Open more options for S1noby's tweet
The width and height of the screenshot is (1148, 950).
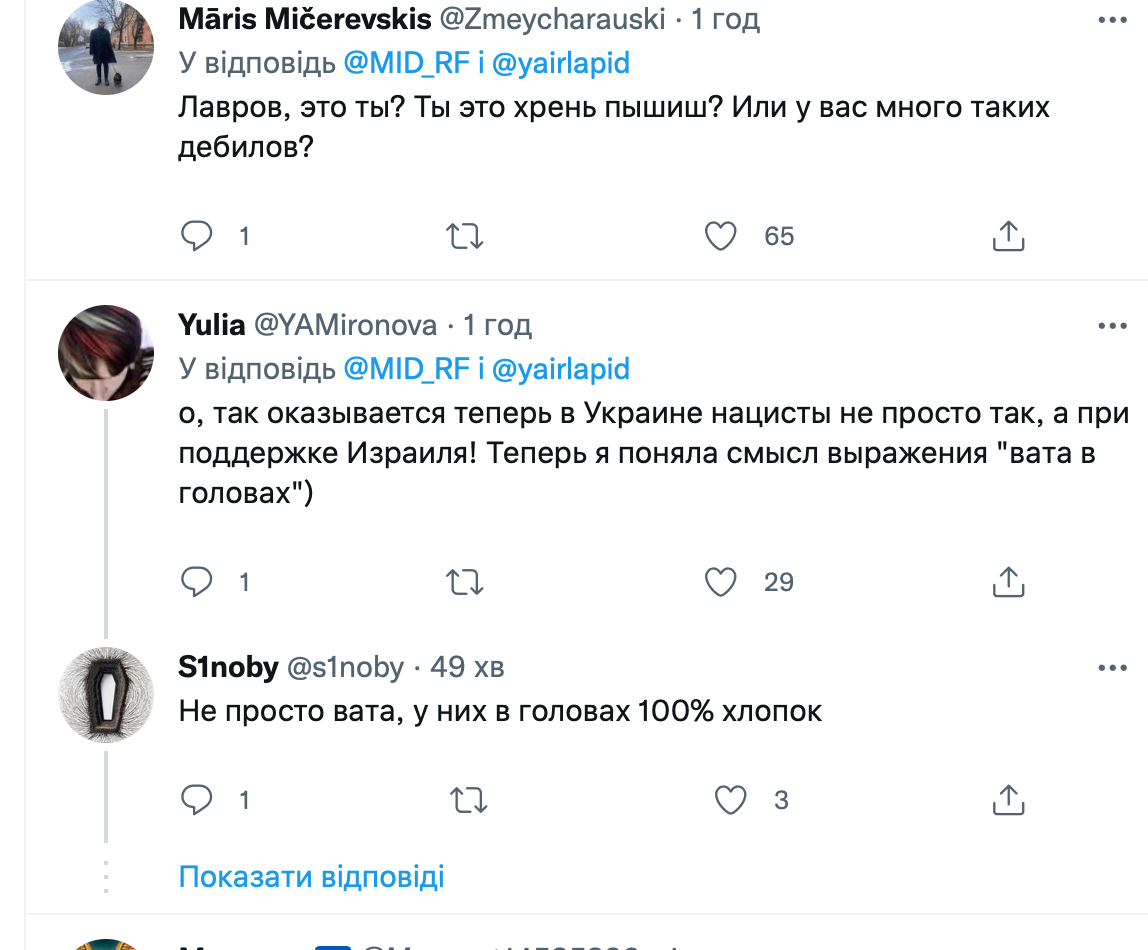1112,668
